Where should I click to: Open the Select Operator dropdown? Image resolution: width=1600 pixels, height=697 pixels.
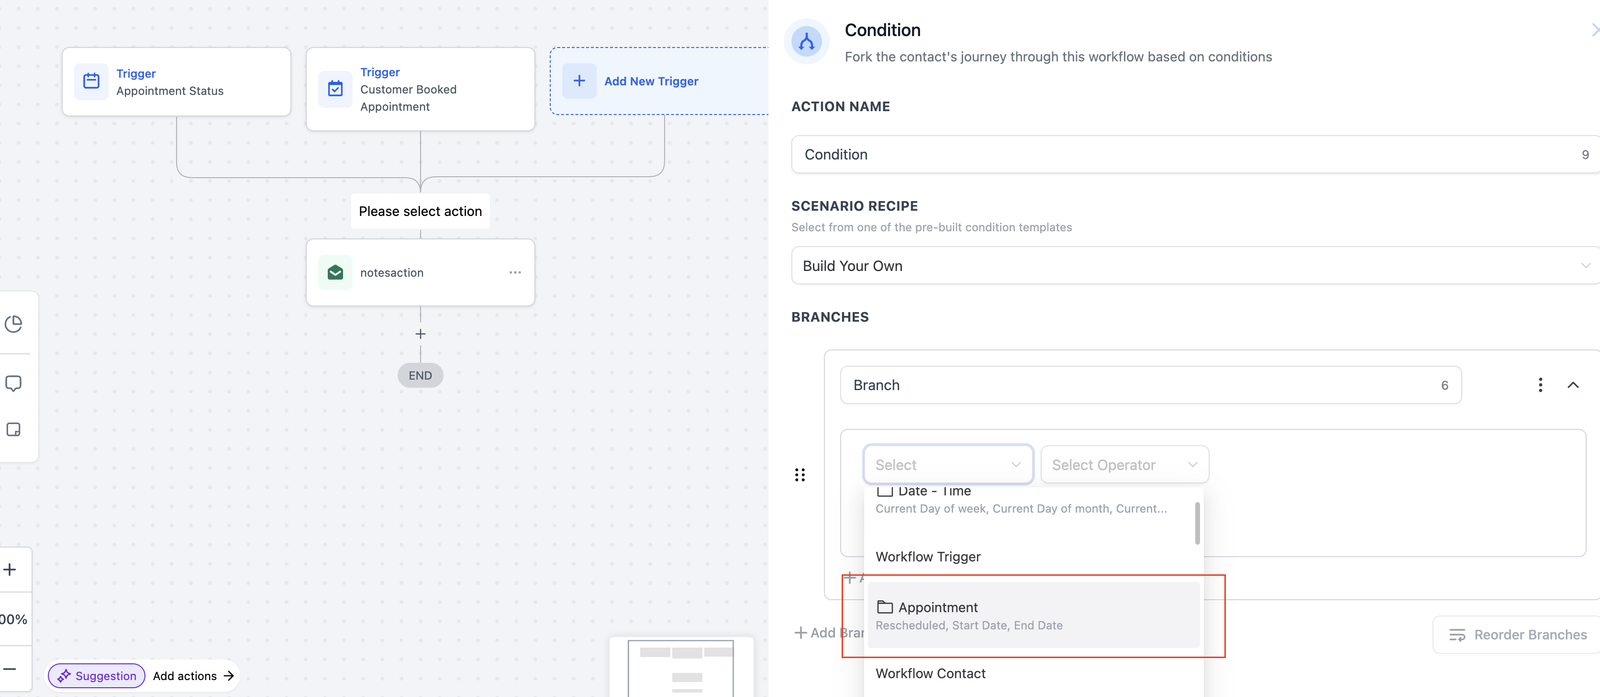[1124, 465]
